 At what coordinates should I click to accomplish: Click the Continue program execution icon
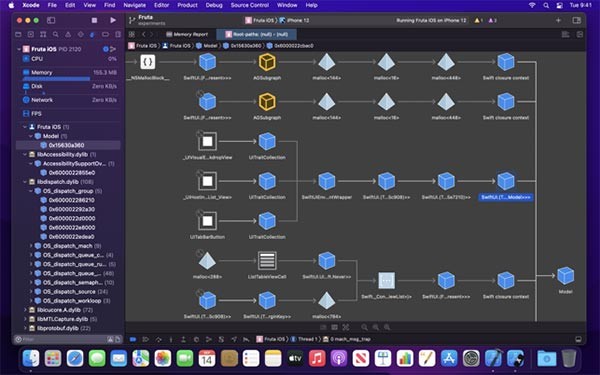tap(145, 339)
